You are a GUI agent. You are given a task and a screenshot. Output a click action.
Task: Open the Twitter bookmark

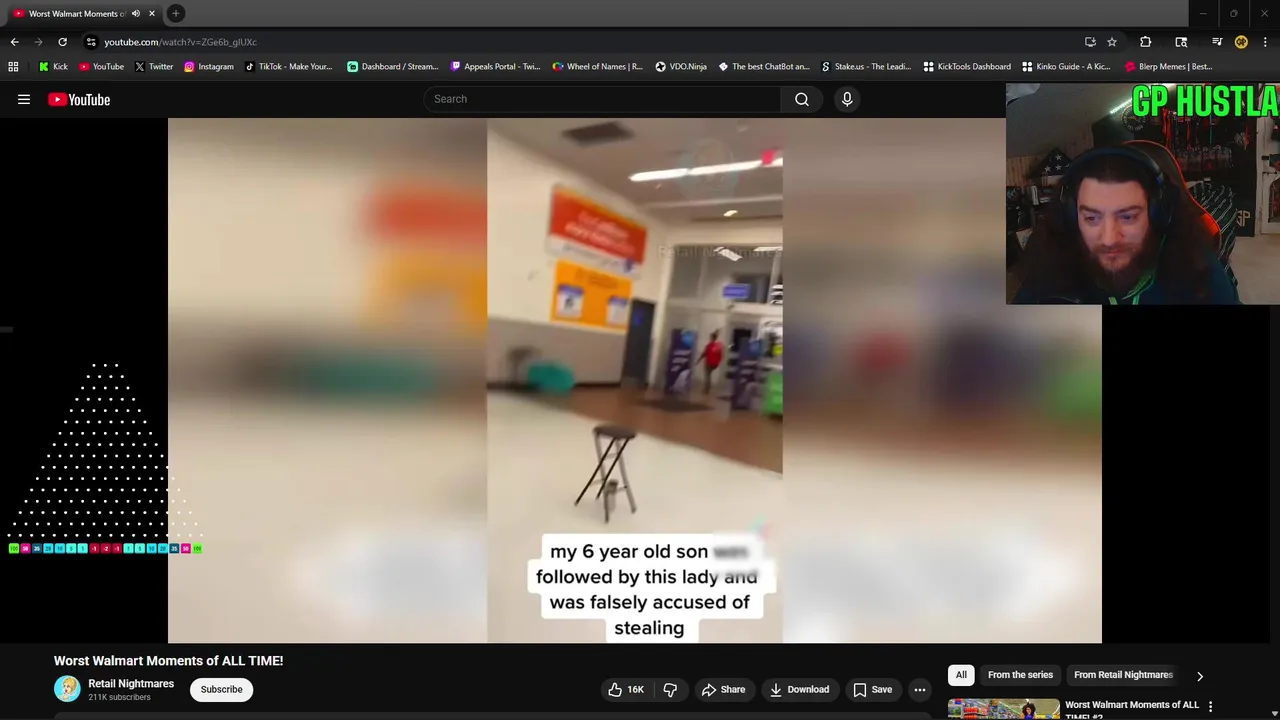[x=153, y=67]
